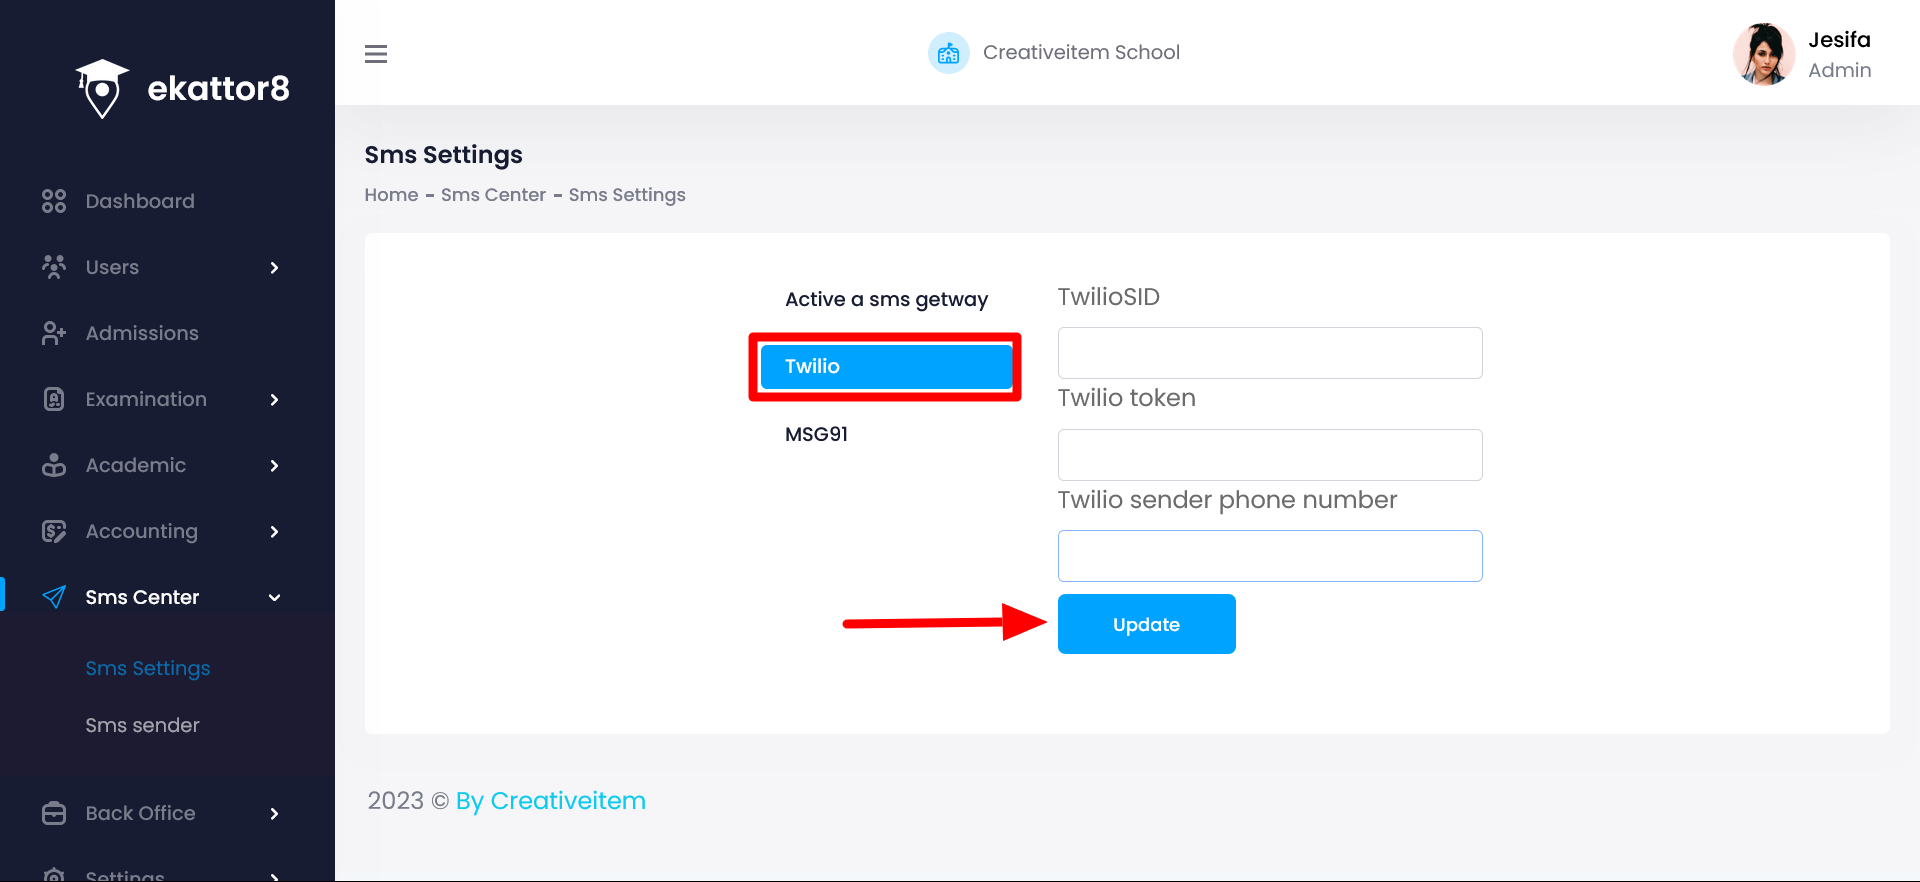Click the Admissions person-plus icon
Viewport: 1920px width, 882px height.
click(54, 333)
